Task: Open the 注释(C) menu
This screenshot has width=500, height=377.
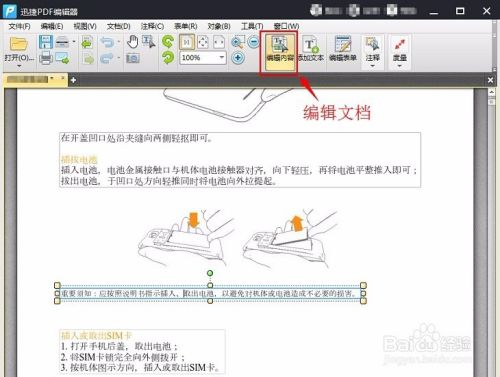Action: tap(152, 26)
